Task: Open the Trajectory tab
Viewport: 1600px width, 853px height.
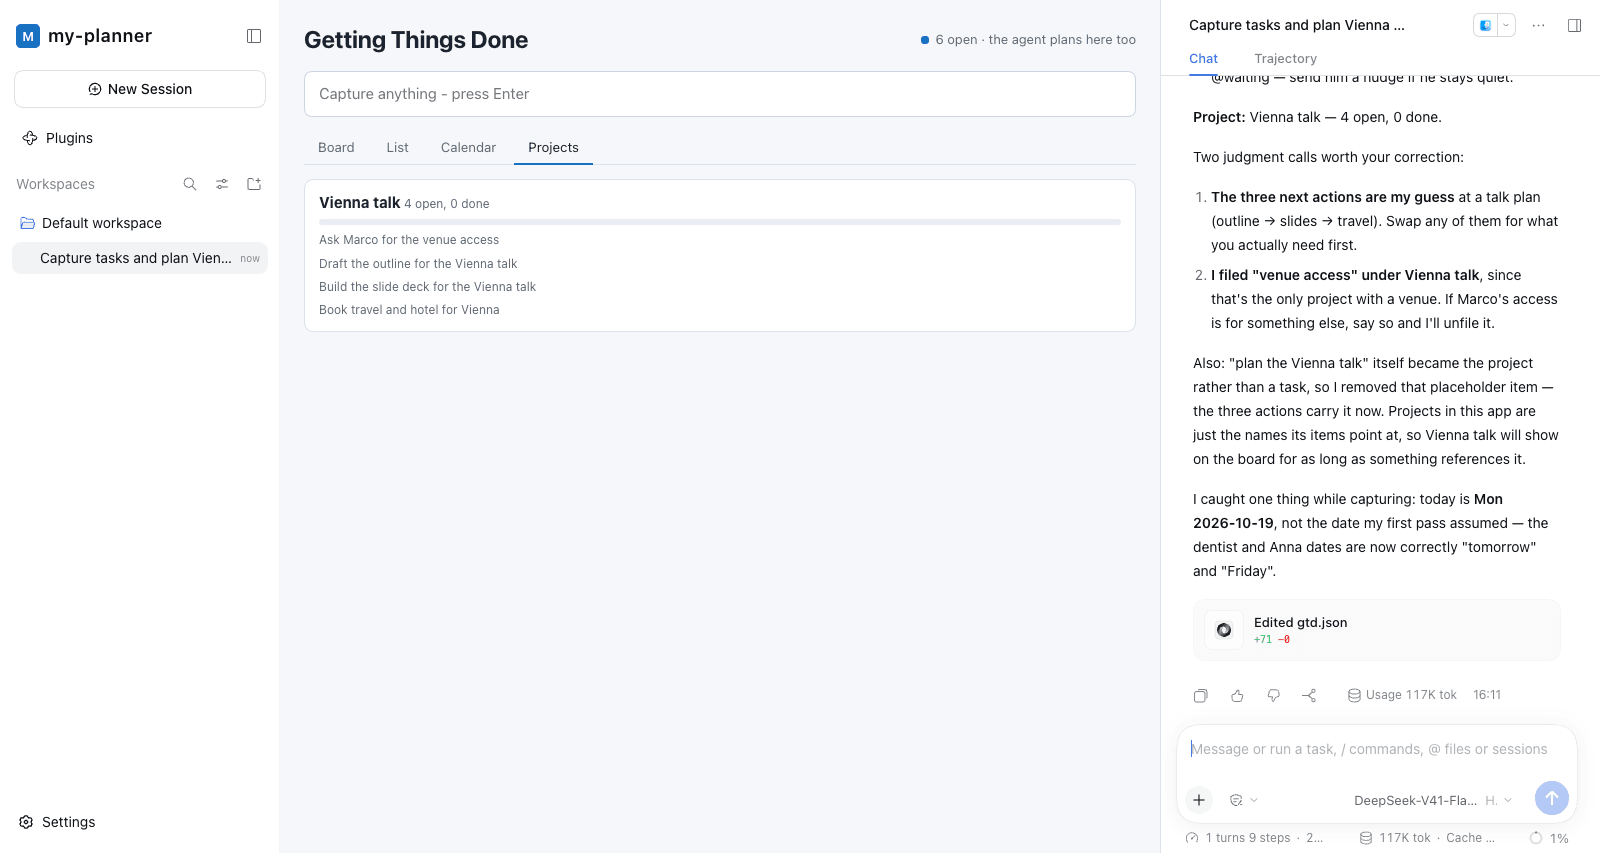Action: (x=1285, y=59)
